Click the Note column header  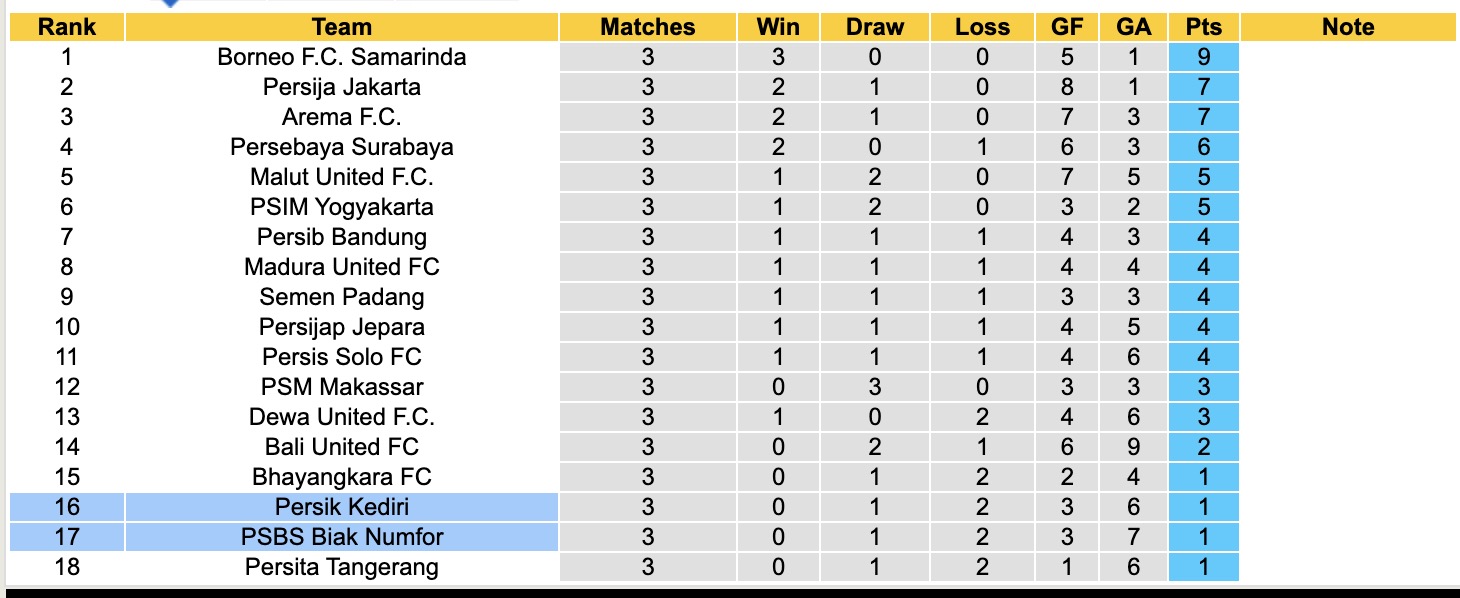click(1347, 27)
